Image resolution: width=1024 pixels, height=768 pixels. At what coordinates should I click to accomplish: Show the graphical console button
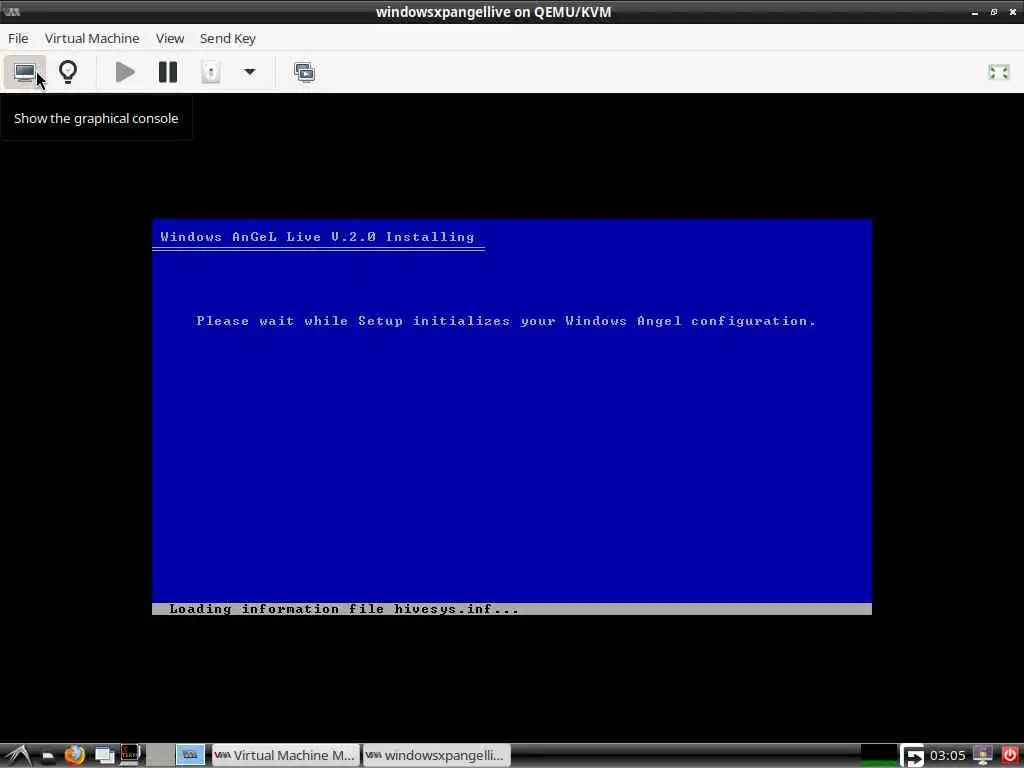25,72
